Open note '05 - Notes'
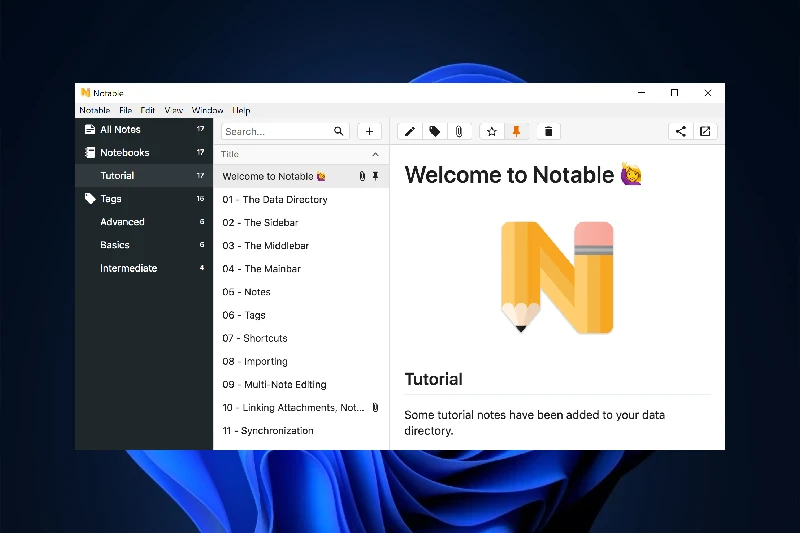 pyautogui.click(x=301, y=292)
